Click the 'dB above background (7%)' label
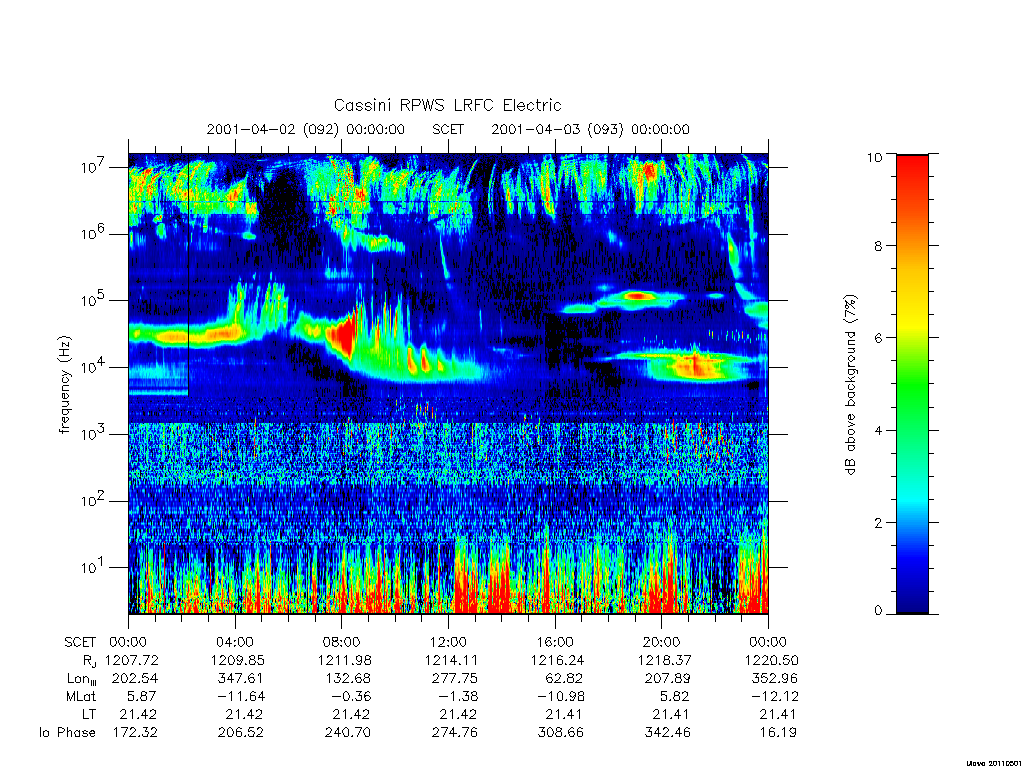The width and height of the screenshot is (1024, 768). tap(850, 385)
